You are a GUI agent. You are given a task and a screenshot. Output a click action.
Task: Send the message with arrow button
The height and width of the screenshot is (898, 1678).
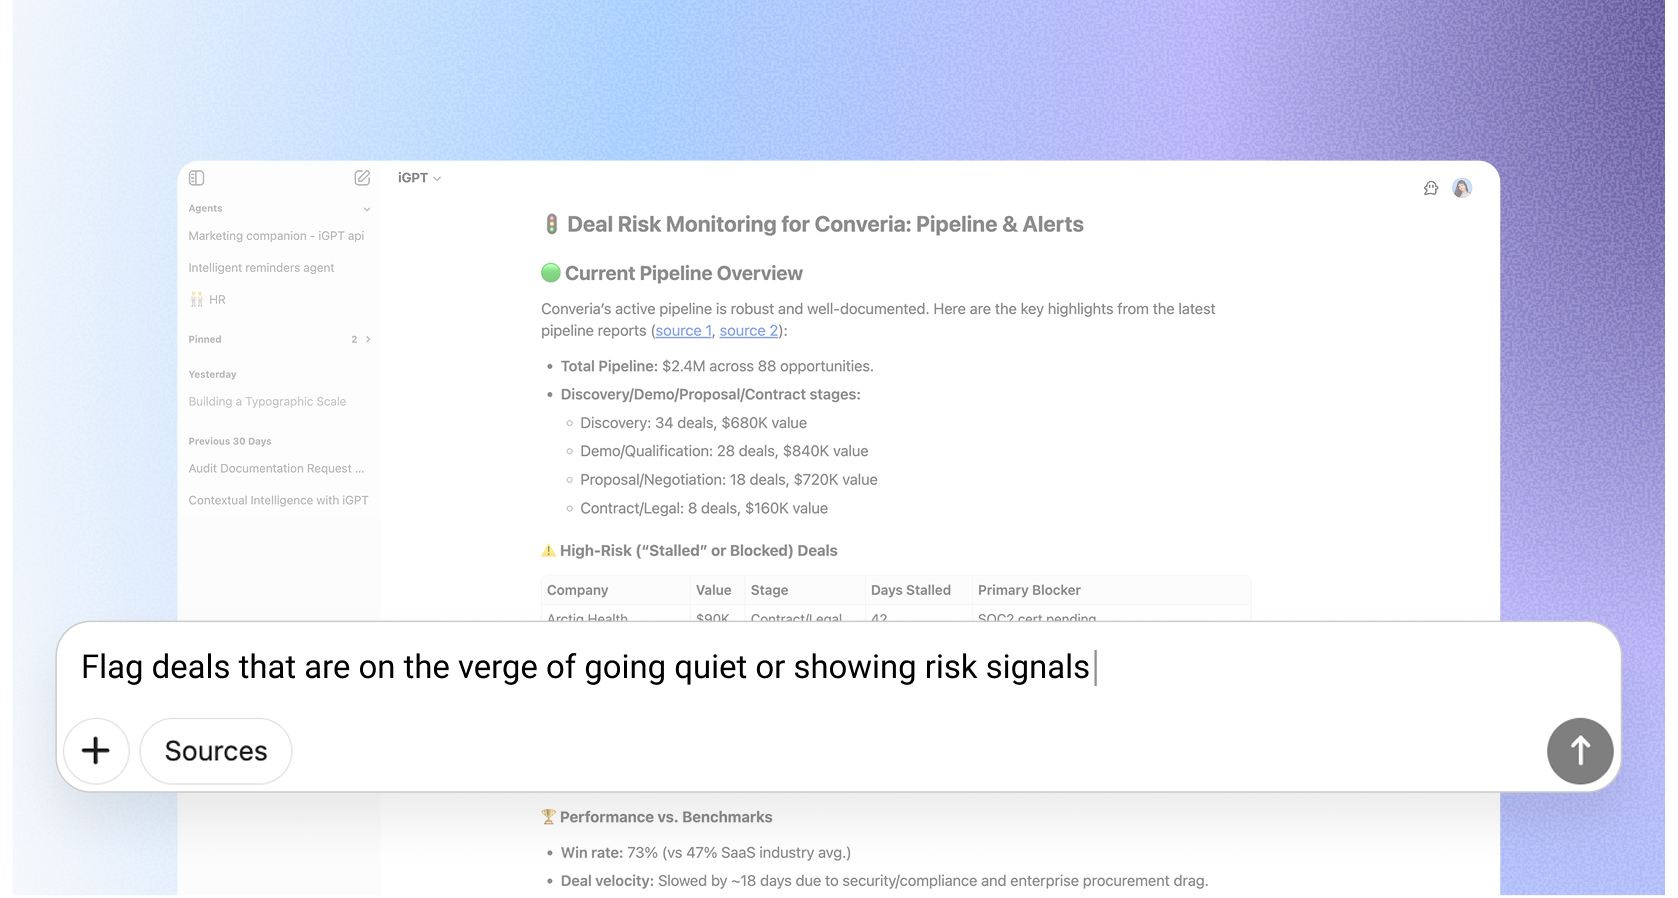(x=1579, y=751)
